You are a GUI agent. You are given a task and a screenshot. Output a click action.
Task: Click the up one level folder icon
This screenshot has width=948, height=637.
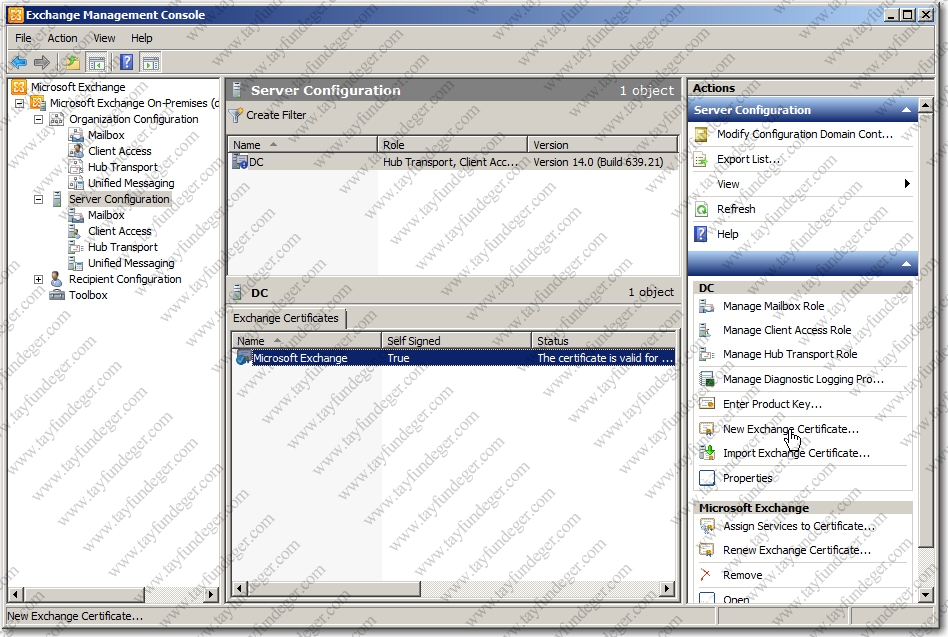[x=72, y=62]
